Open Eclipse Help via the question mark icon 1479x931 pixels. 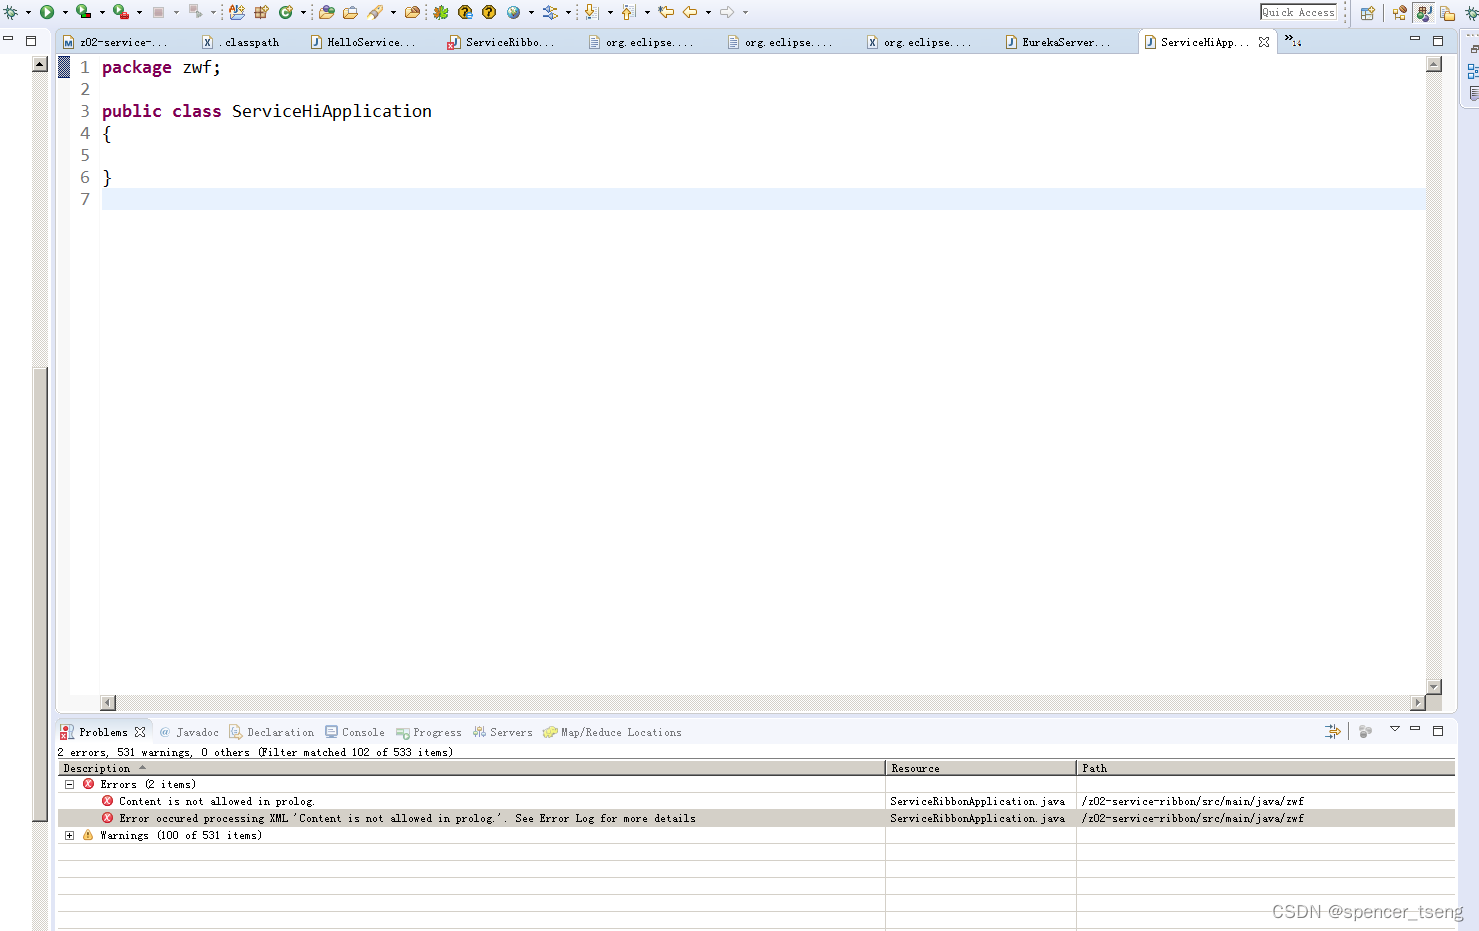click(x=488, y=11)
